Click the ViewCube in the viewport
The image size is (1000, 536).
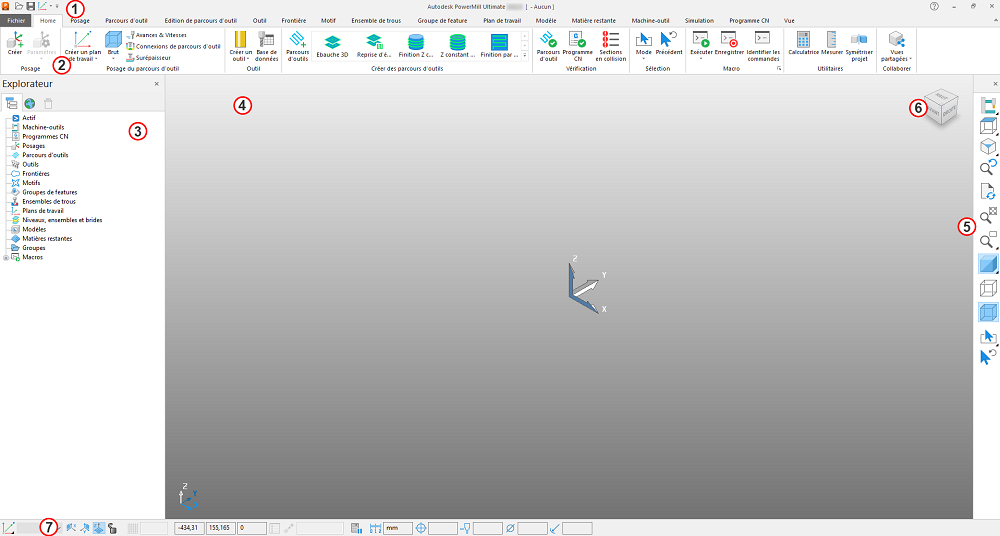(x=941, y=107)
